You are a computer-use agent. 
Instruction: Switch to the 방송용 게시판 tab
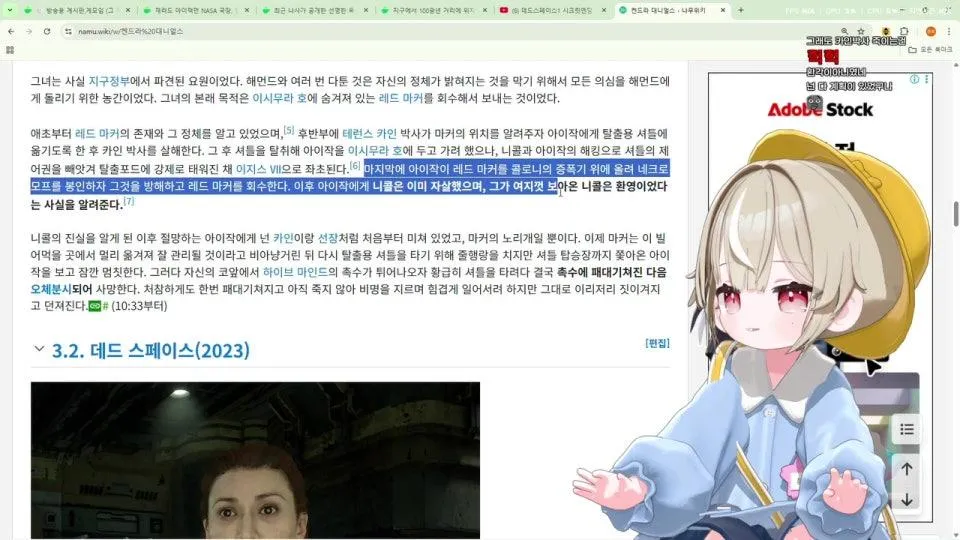pos(77,10)
